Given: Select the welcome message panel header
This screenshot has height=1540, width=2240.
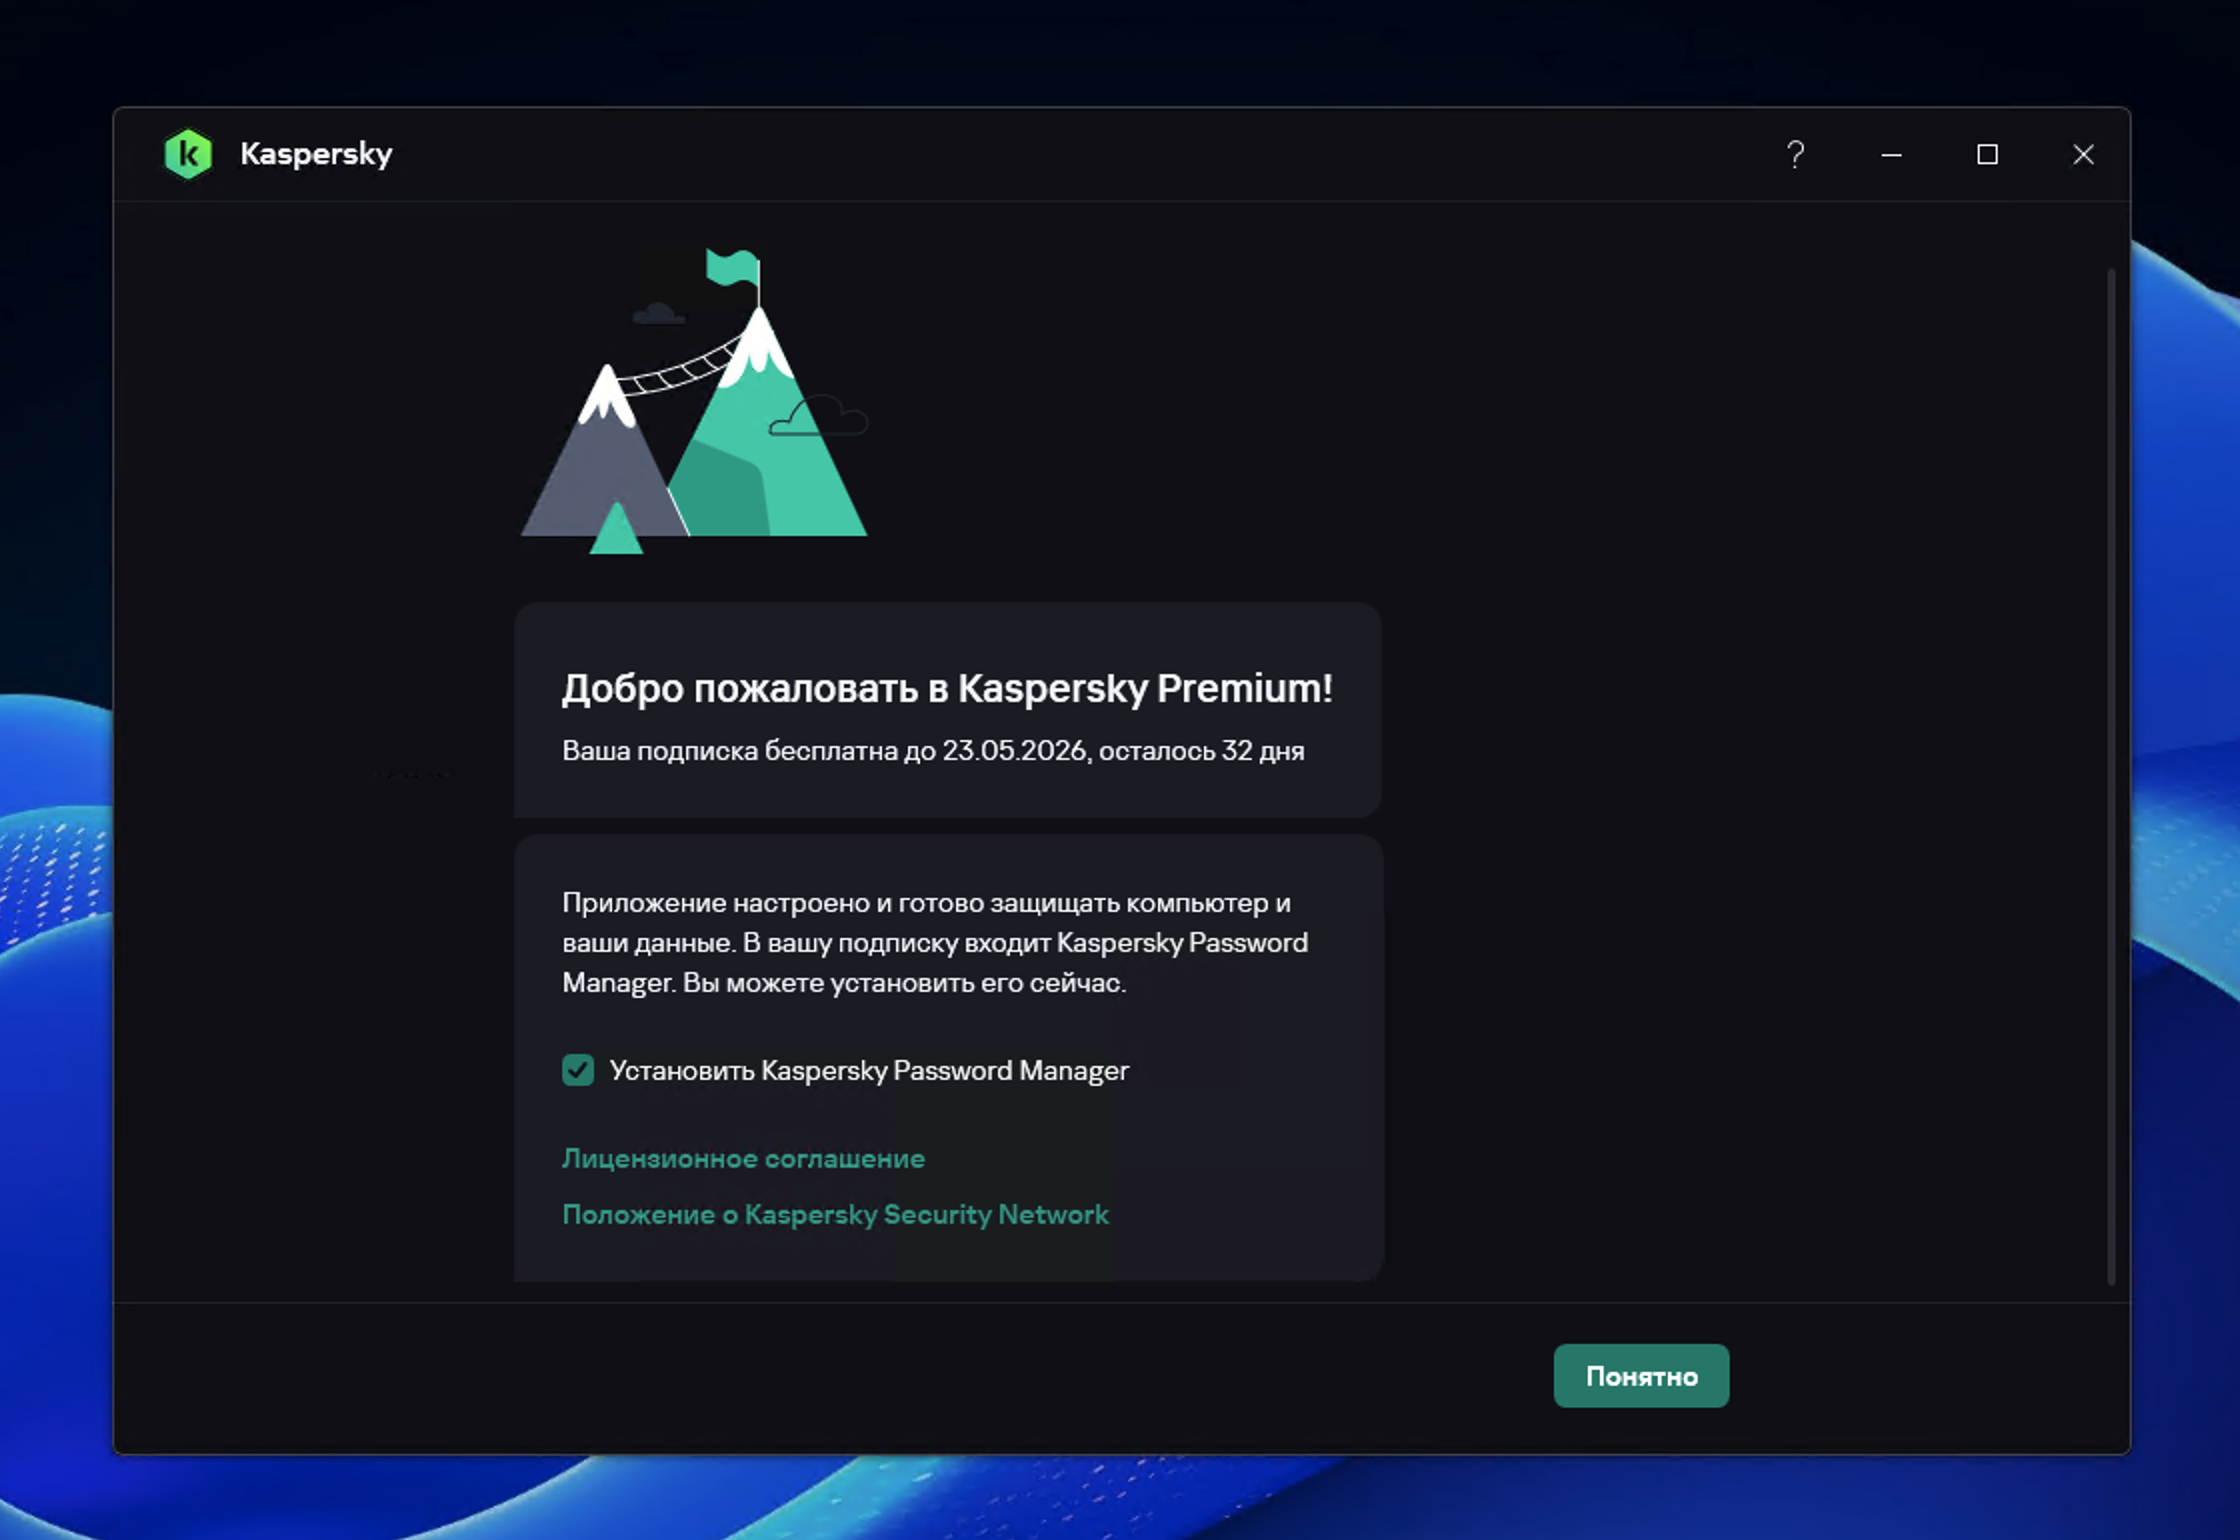Looking at the screenshot, I should point(946,688).
